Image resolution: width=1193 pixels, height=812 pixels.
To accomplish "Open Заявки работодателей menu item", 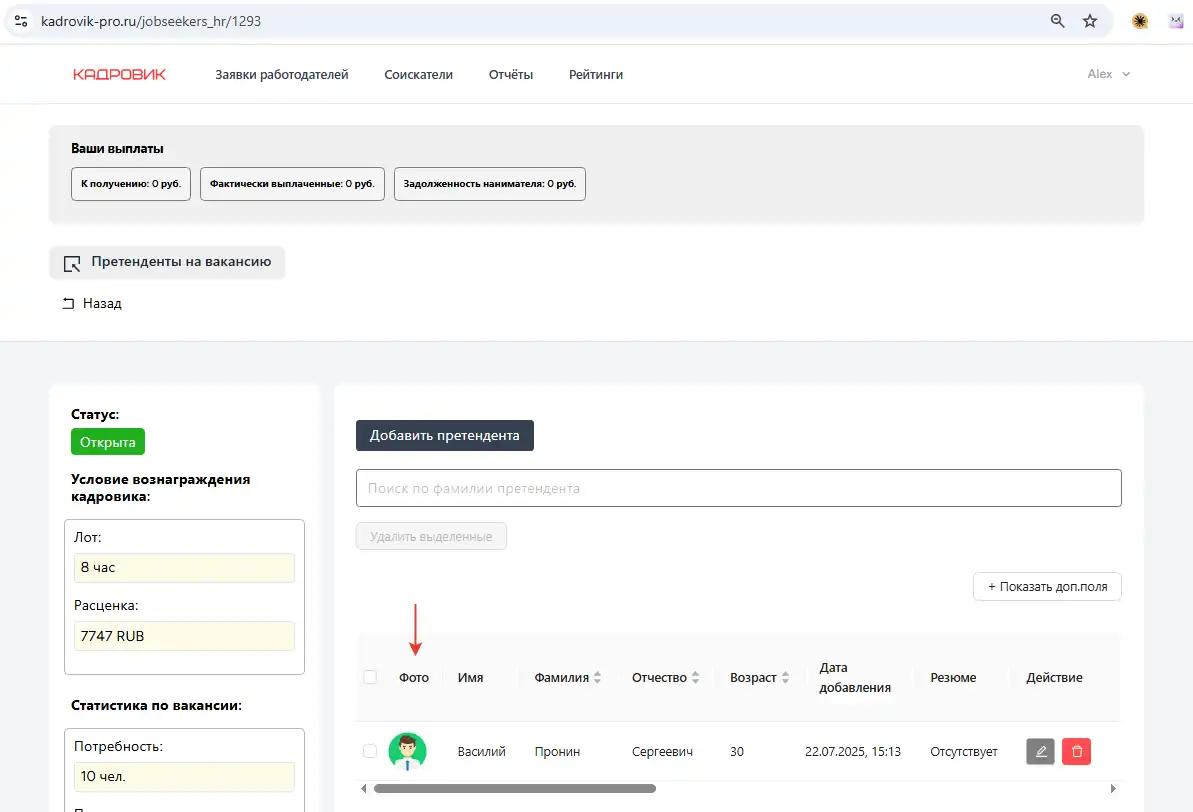I will [282, 74].
